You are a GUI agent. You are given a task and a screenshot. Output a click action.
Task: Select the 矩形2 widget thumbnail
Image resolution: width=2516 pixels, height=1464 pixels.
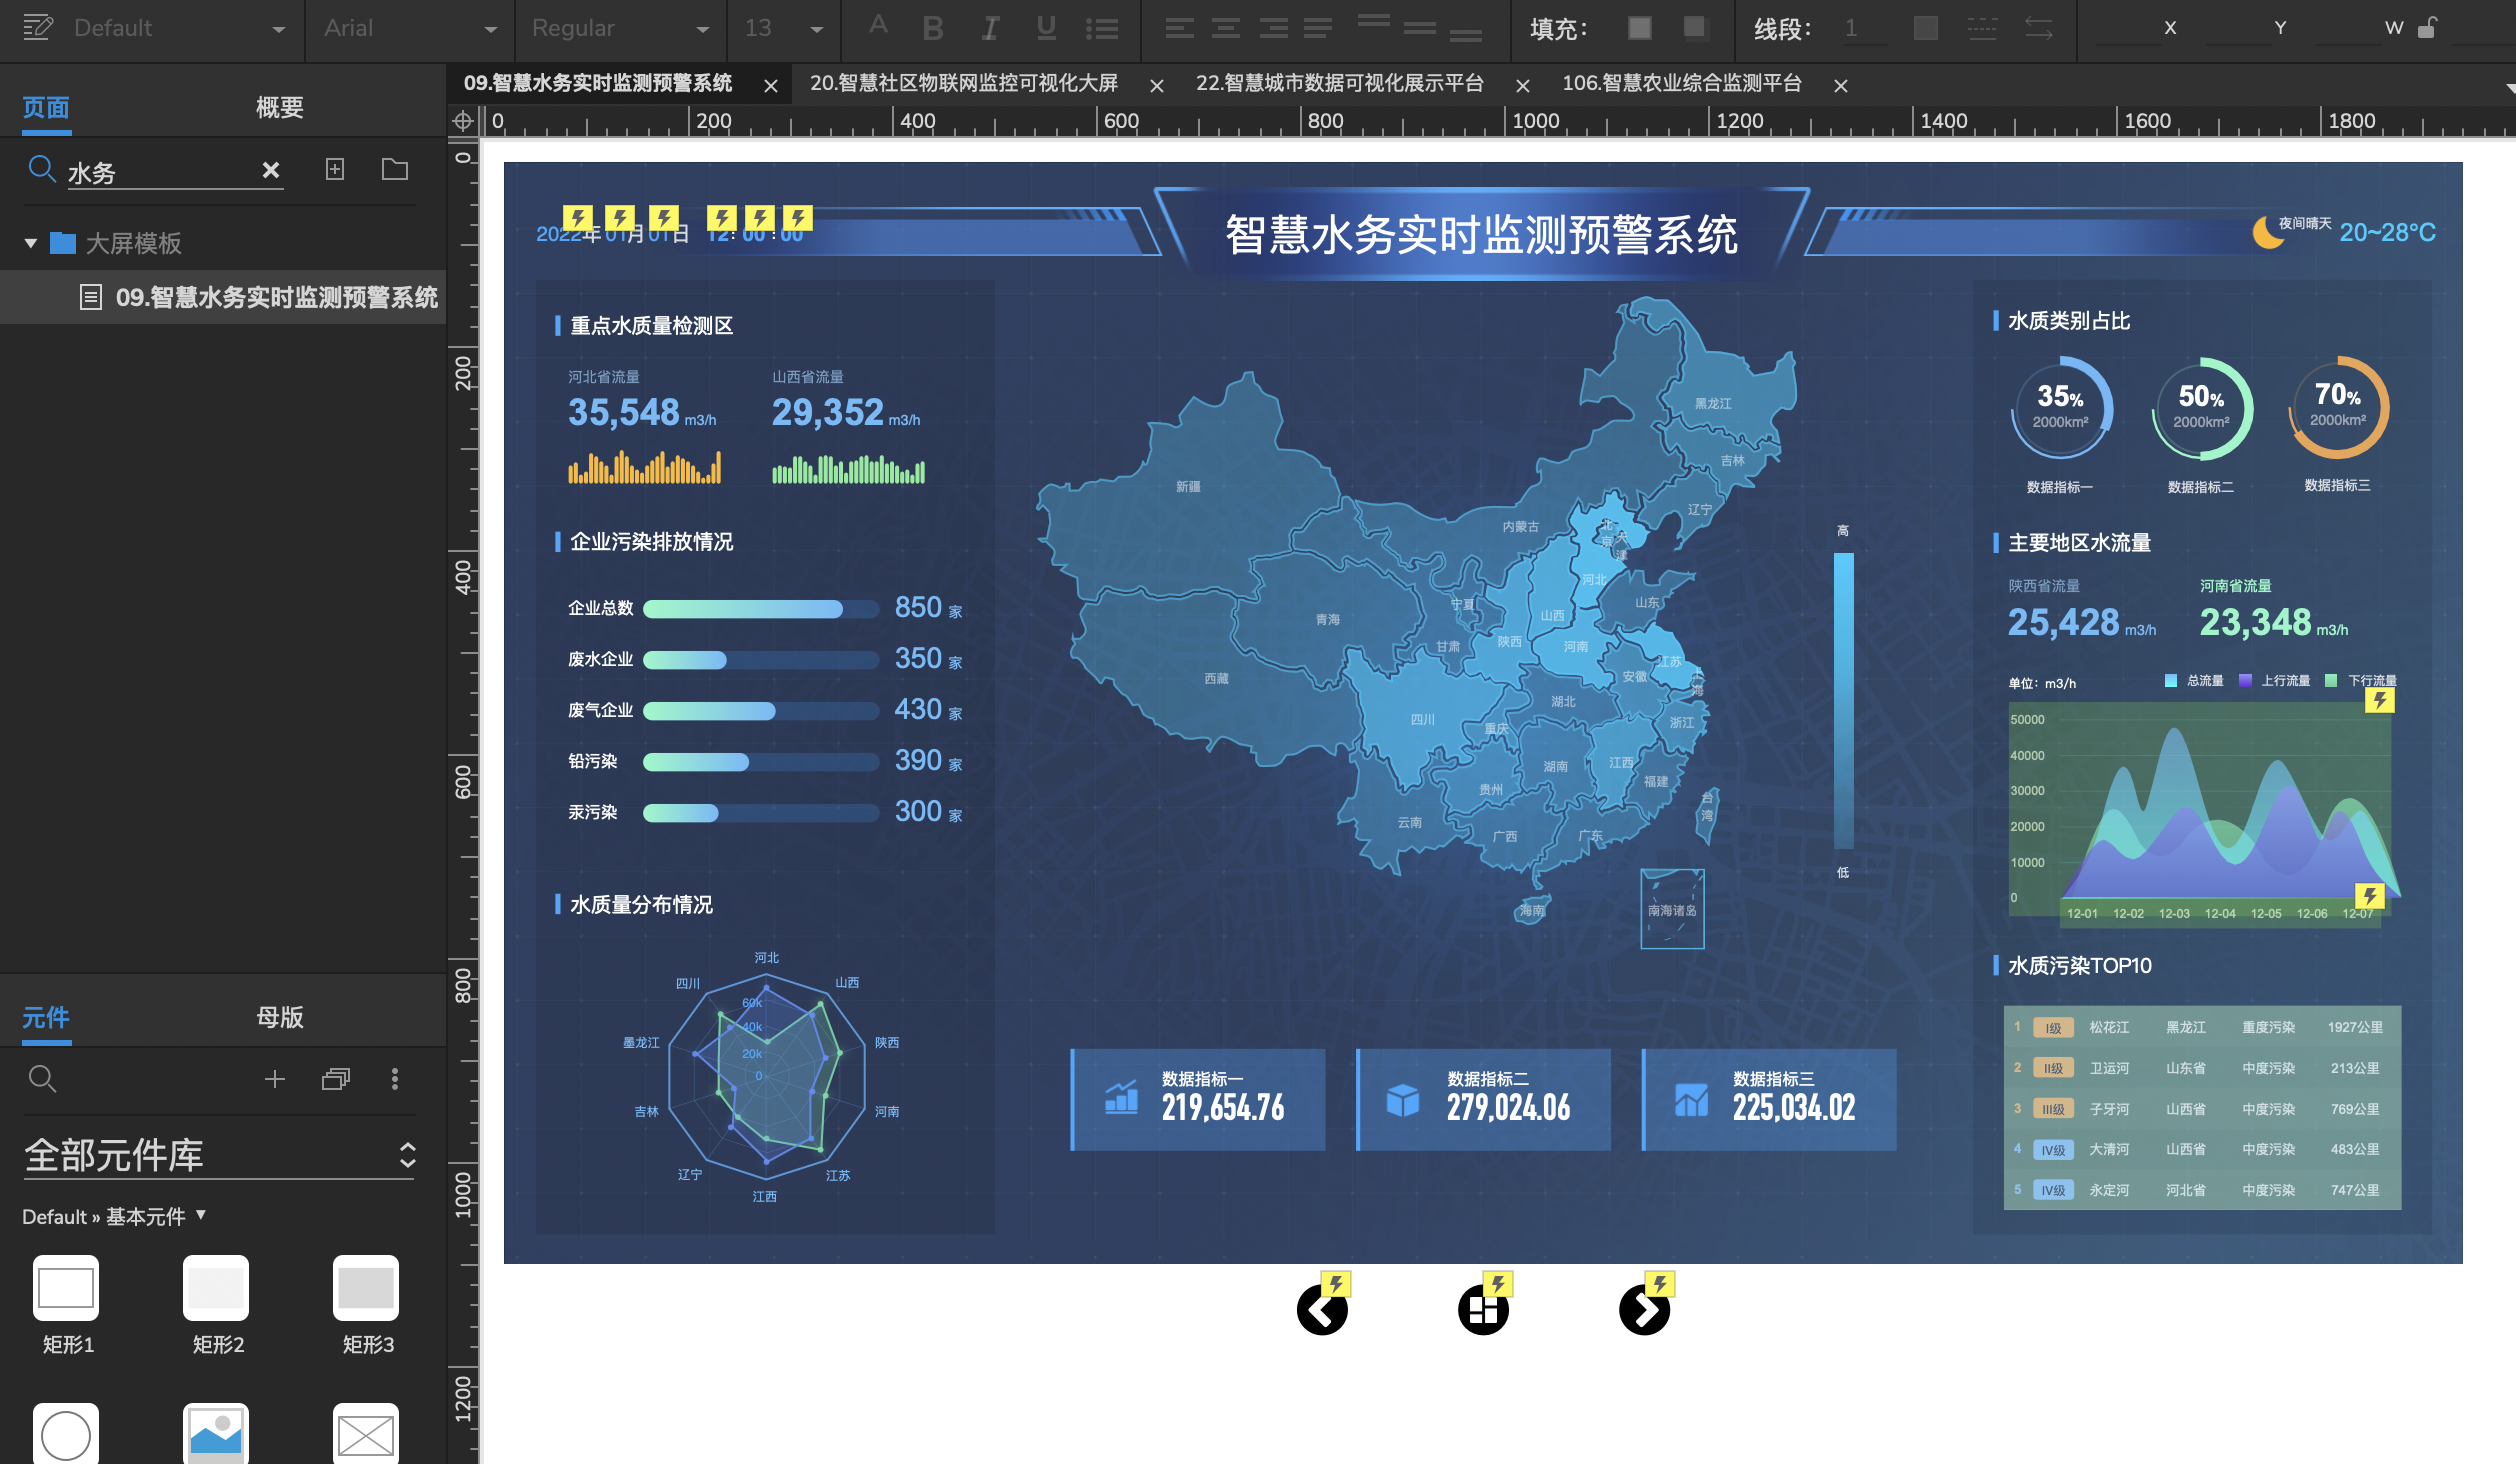click(x=216, y=1288)
